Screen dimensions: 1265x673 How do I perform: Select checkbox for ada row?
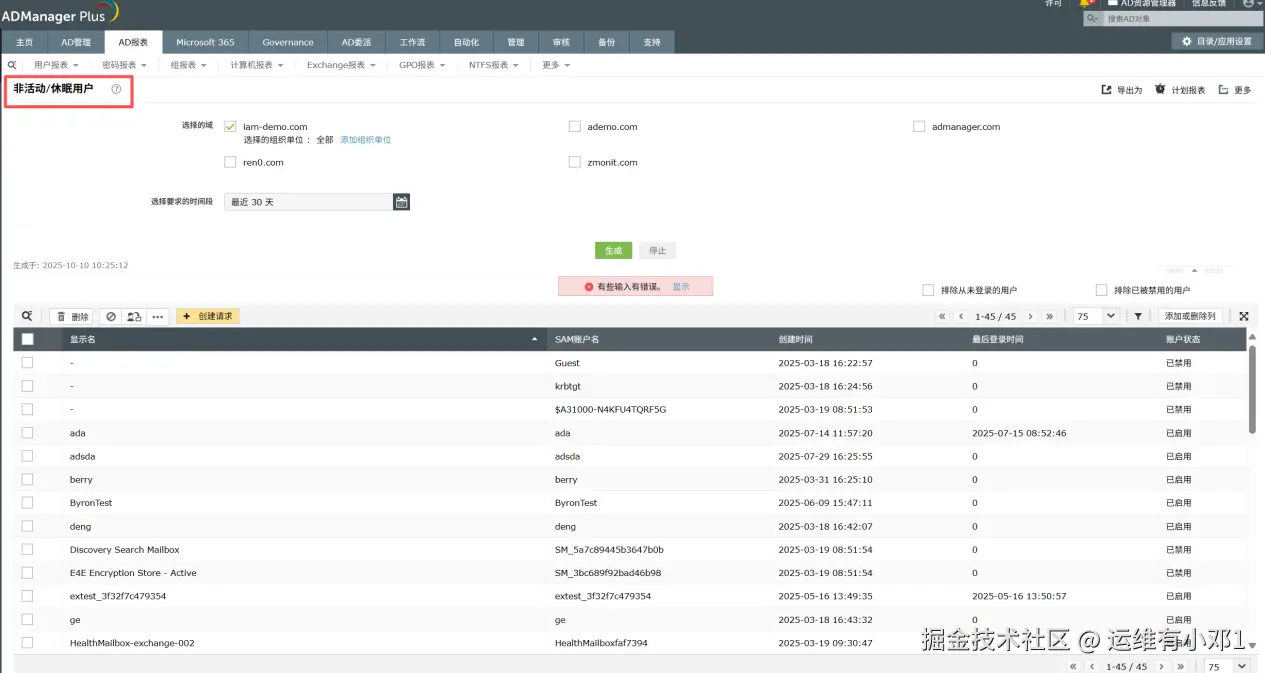pos(27,433)
